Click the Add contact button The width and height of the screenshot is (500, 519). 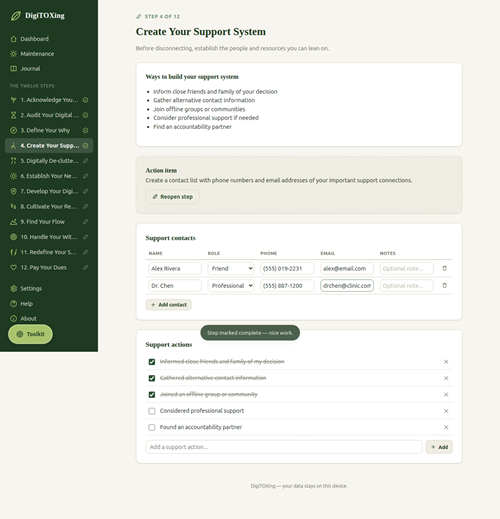(x=169, y=305)
